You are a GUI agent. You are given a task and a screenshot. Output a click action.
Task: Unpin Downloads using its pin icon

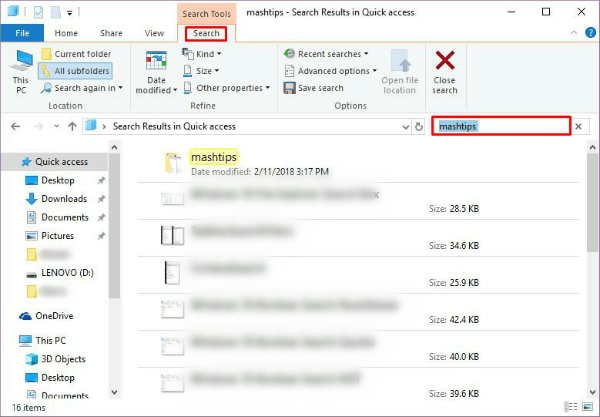pos(101,199)
